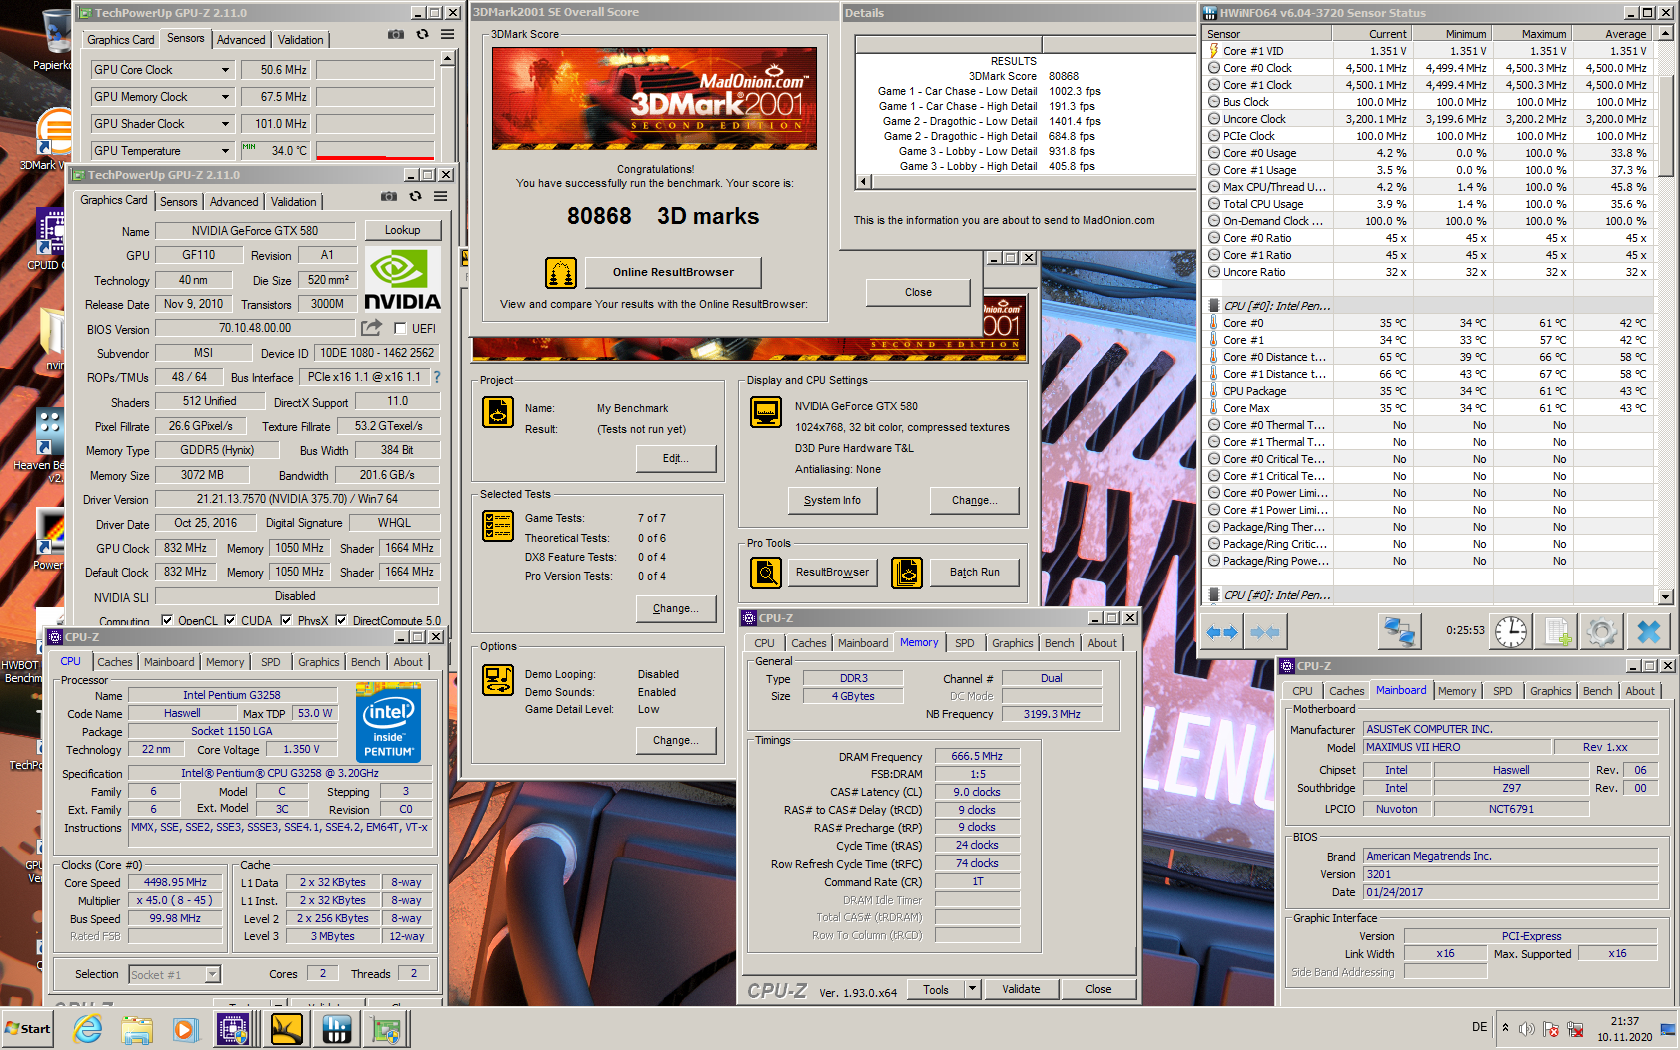1680x1050 pixels.
Task: Open the HWiNFO sensor settings gear icon
Action: coord(1602,632)
